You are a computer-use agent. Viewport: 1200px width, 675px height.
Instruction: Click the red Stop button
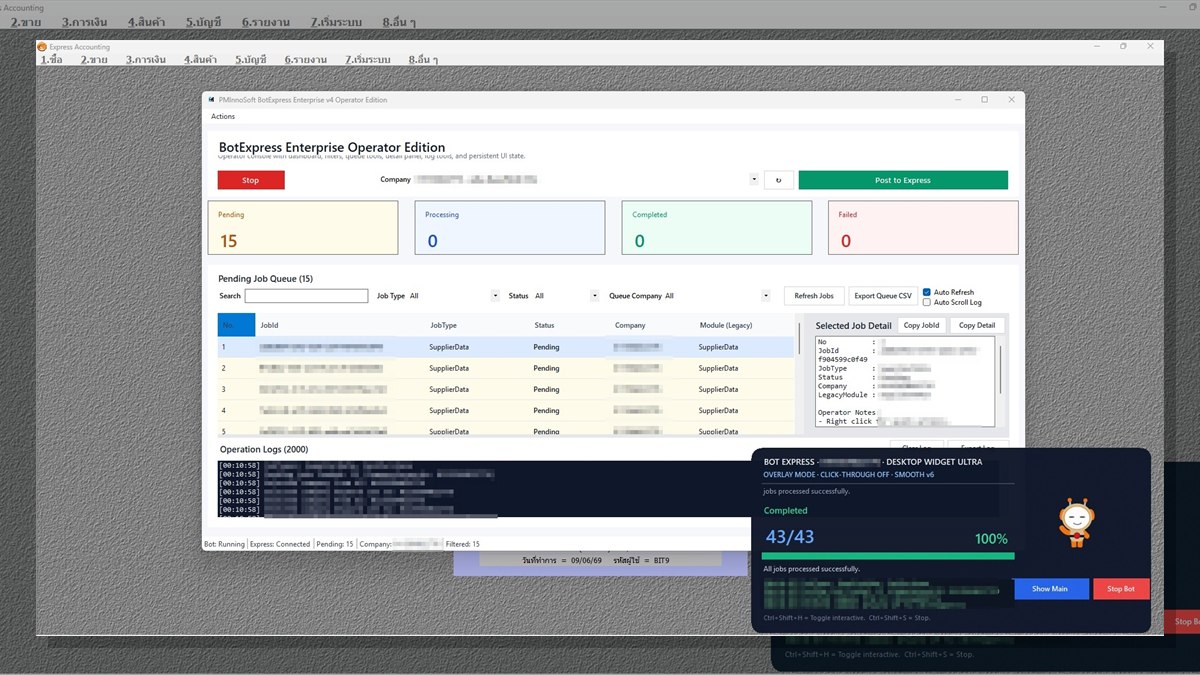[251, 180]
